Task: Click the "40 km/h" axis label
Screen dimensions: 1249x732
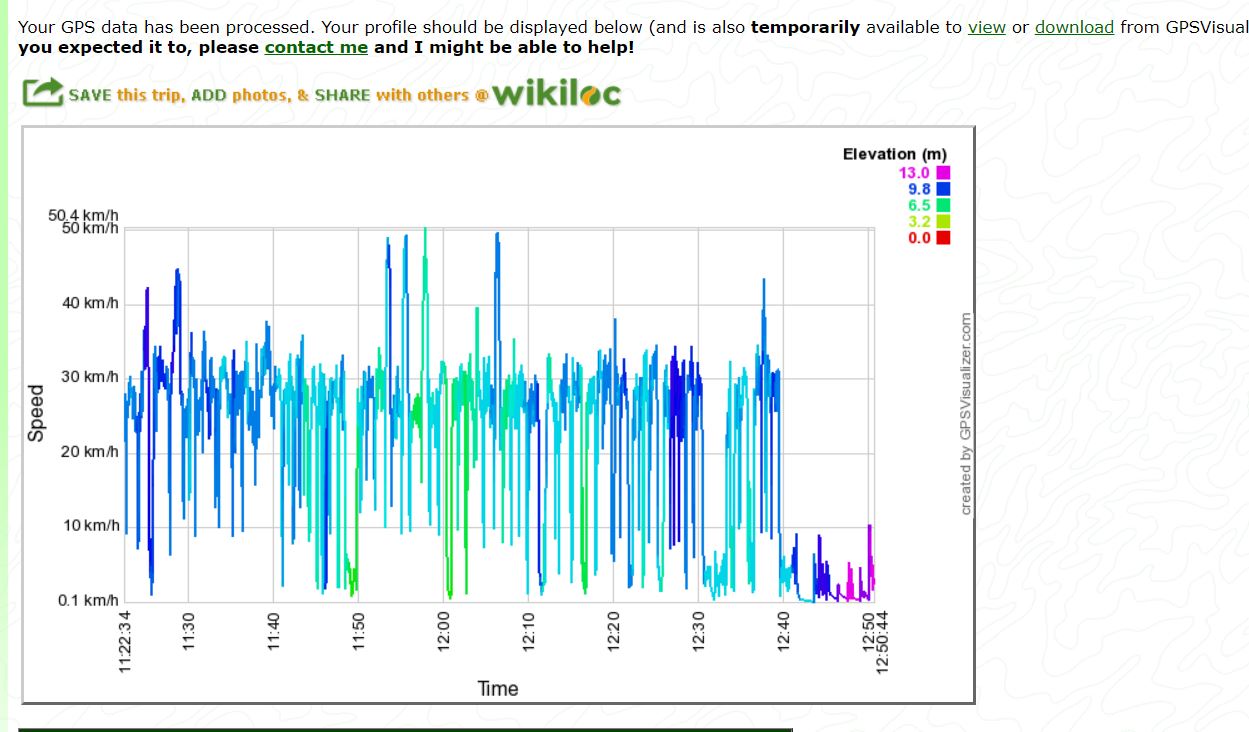Action: click(x=90, y=302)
